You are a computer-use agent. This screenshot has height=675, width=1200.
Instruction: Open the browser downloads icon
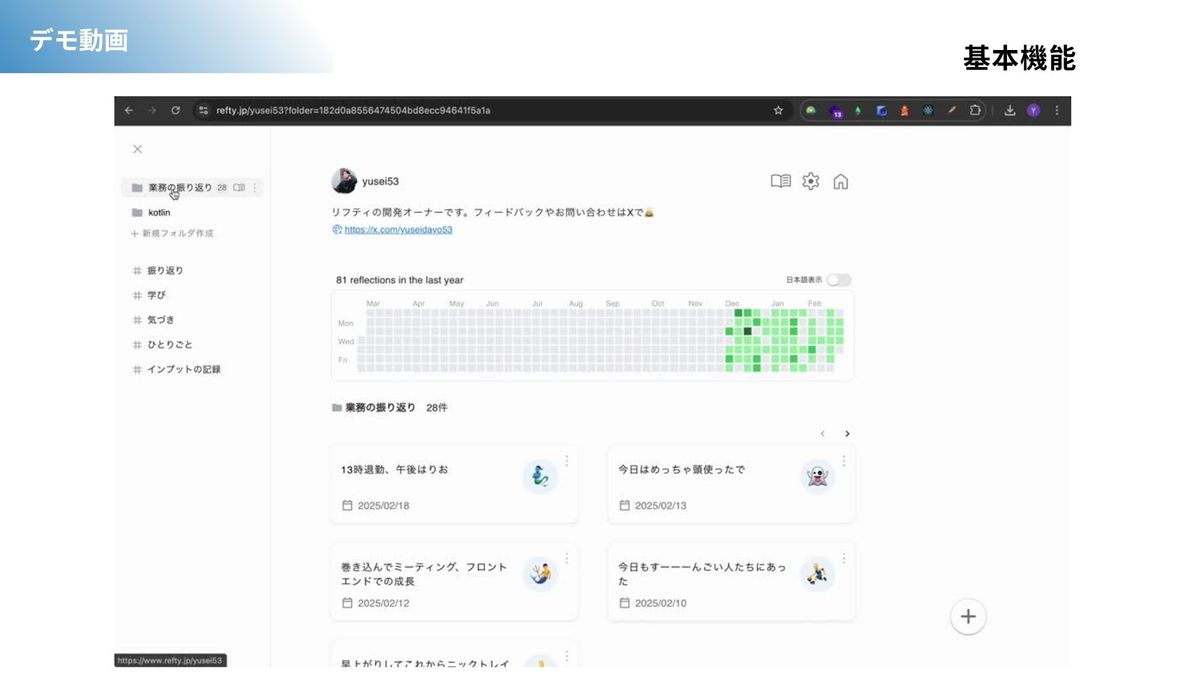tap(1010, 110)
